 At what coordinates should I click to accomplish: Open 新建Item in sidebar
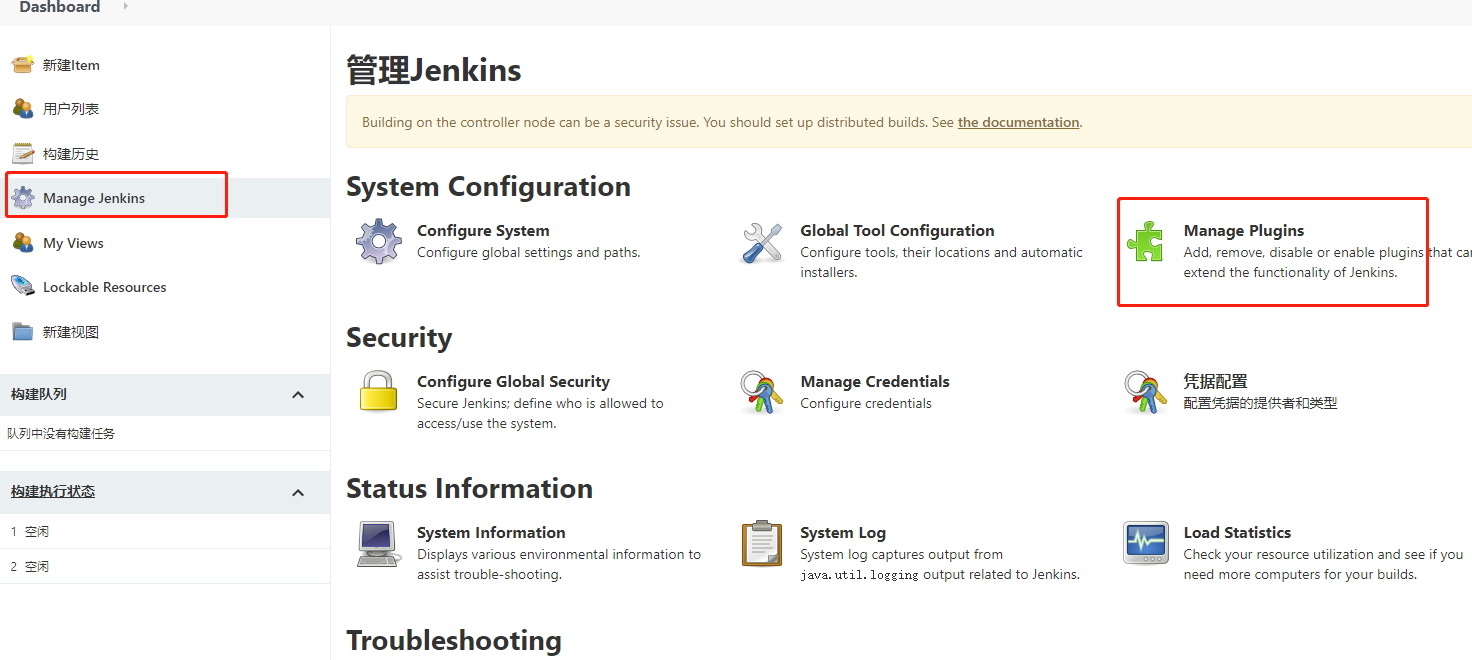point(71,65)
